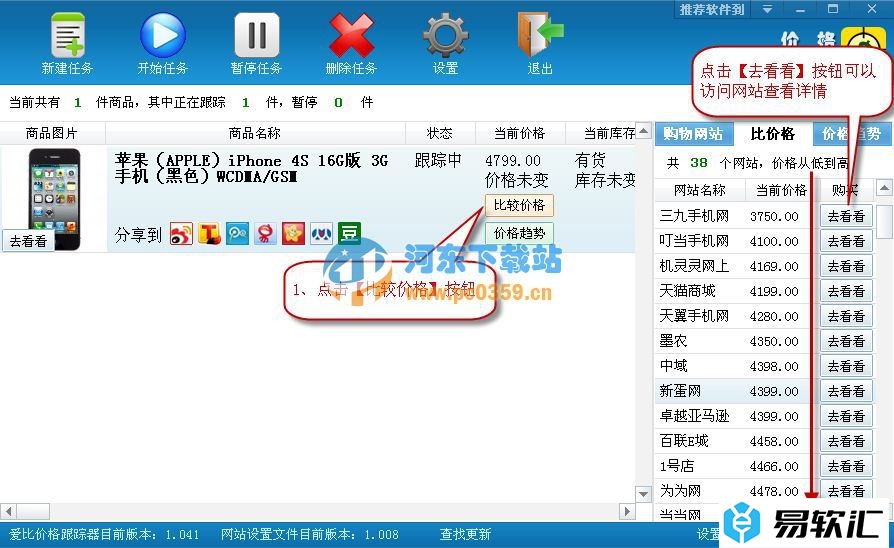
Task: Click 去看看 for 中域
Action: [x=846, y=366]
